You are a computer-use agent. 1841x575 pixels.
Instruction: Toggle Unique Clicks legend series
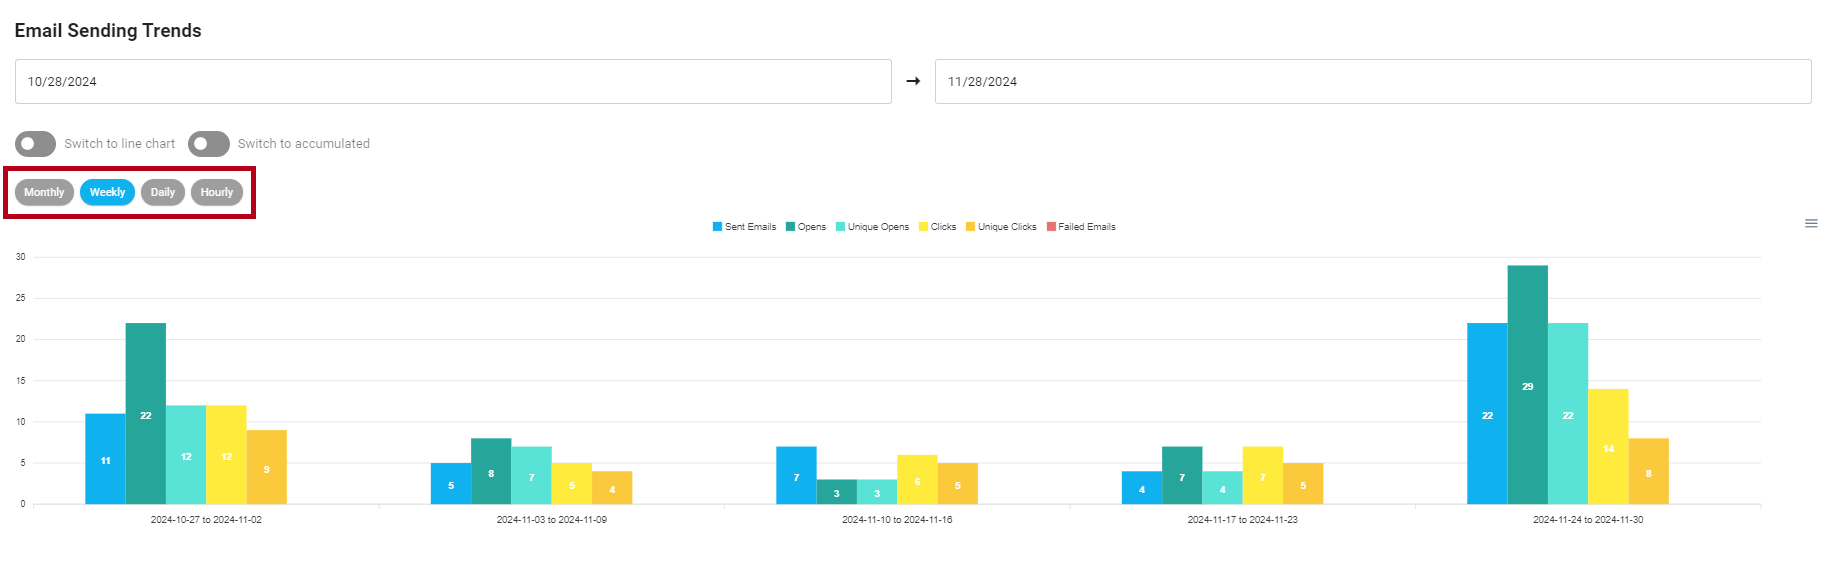(1001, 227)
